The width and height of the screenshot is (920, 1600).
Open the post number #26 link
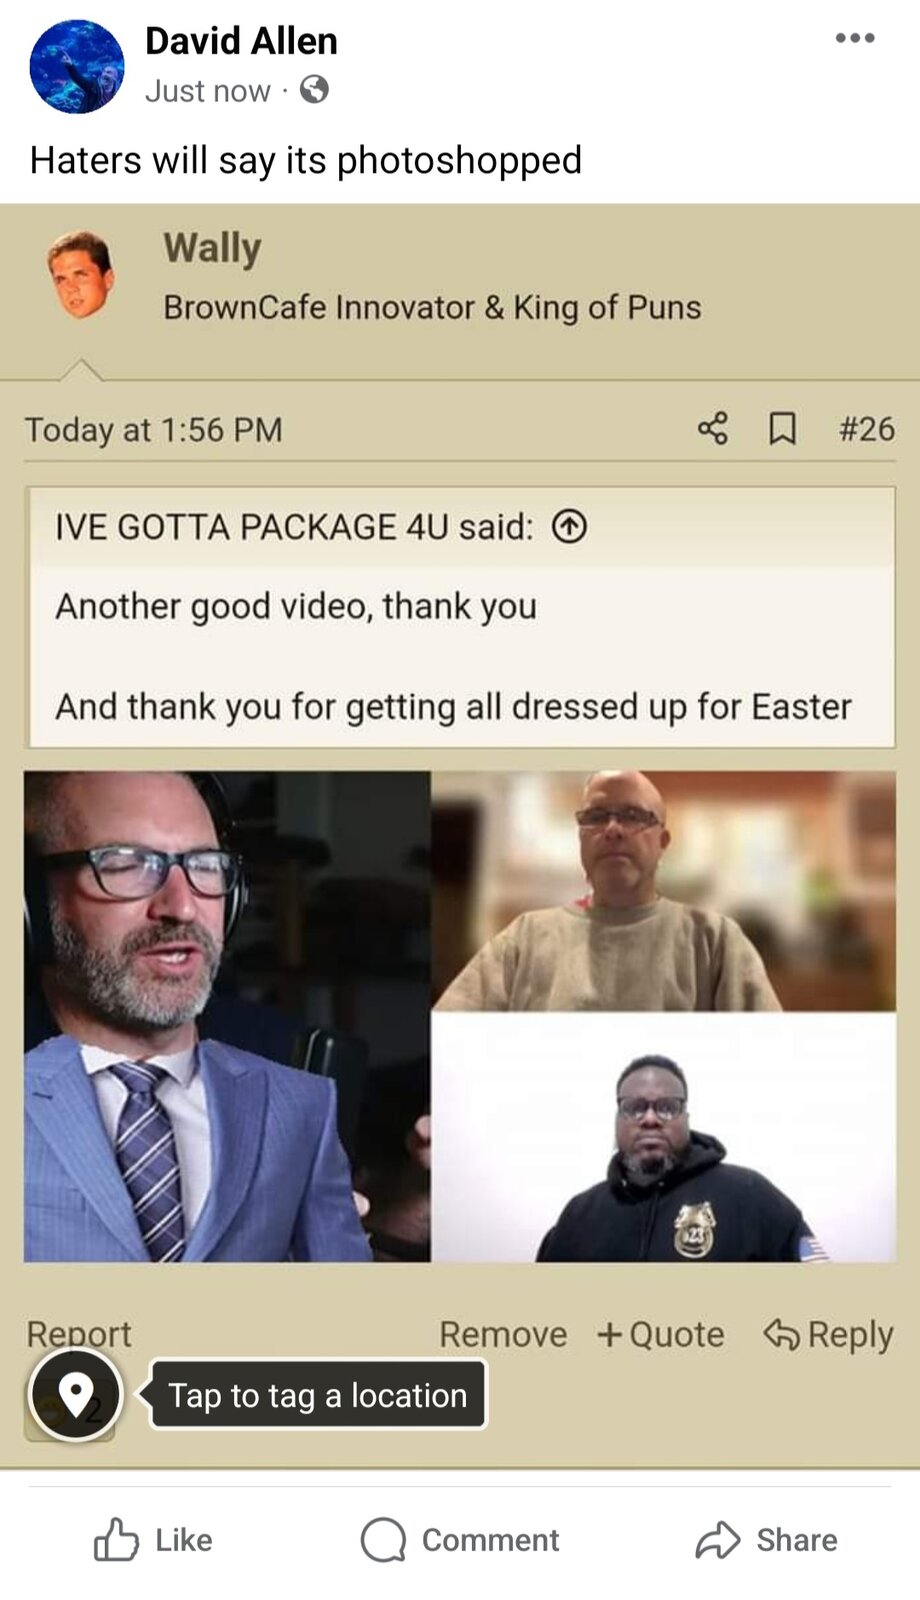click(x=866, y=428)
